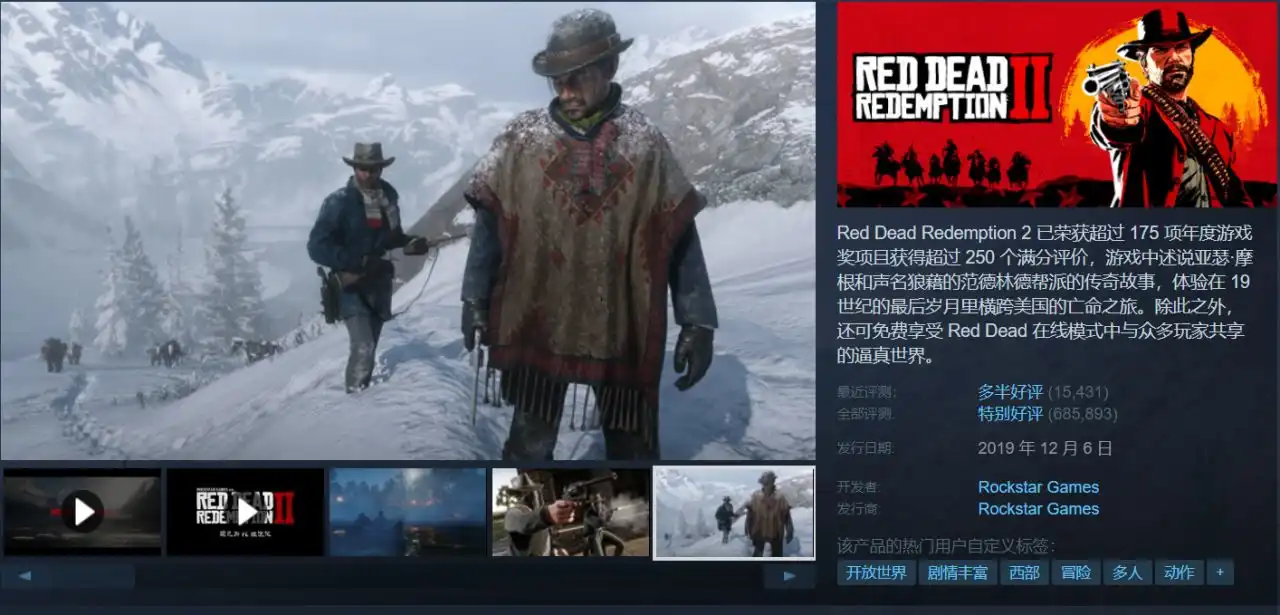Click the 该产品的热门用户自定义标签 heading

coord(946,545)
